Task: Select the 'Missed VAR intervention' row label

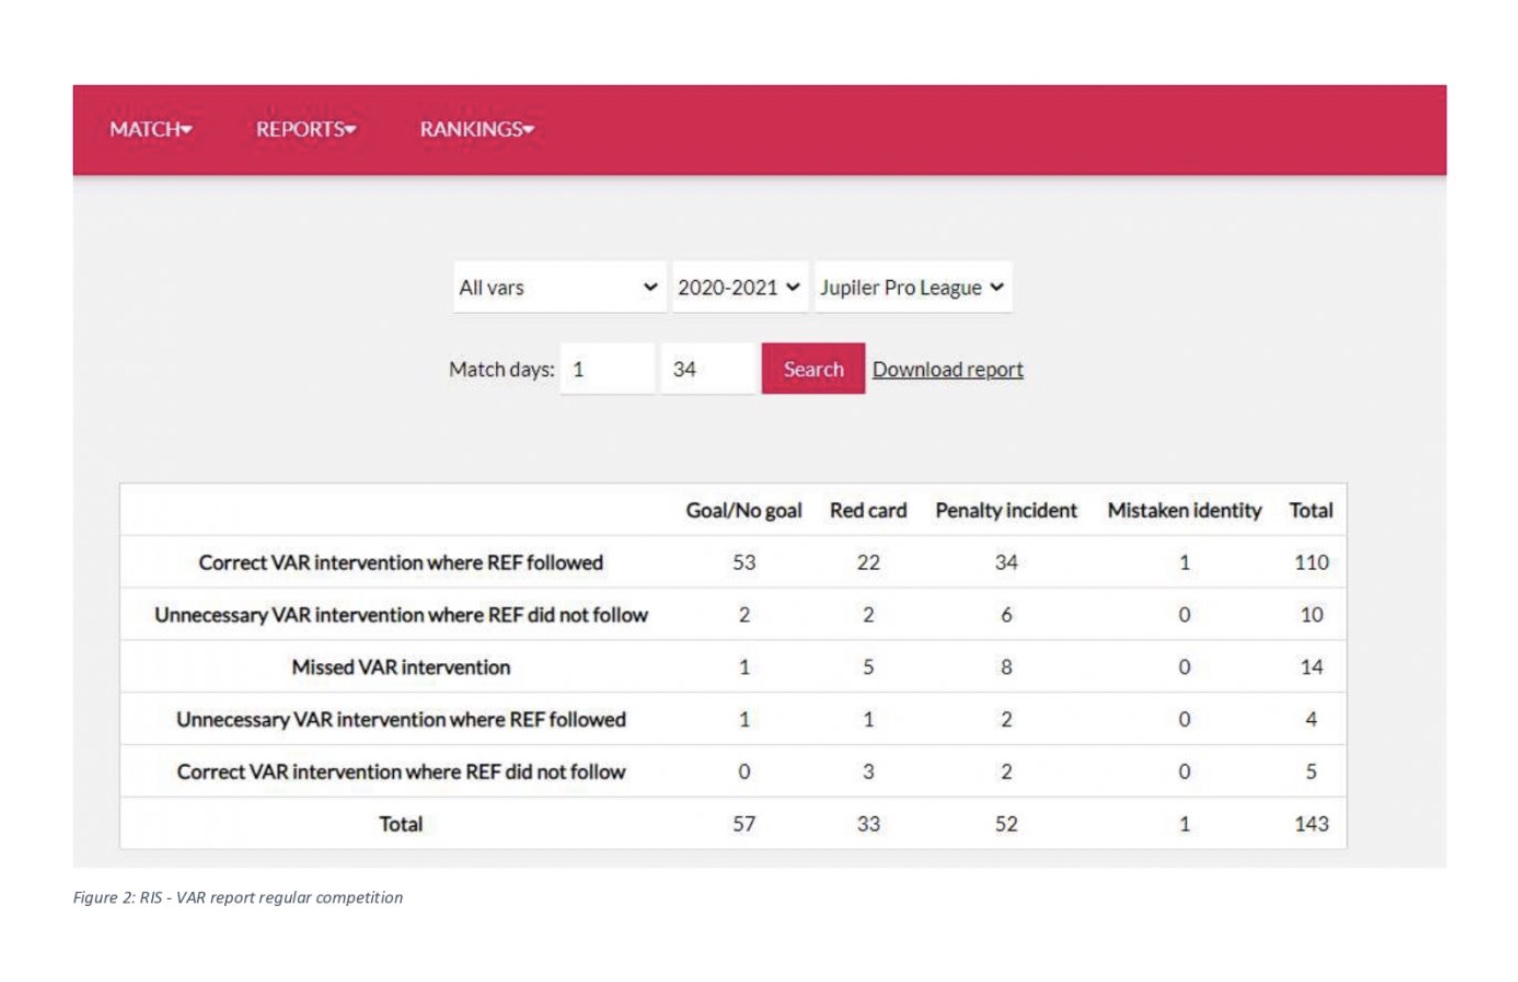Action: coord(400,667)
